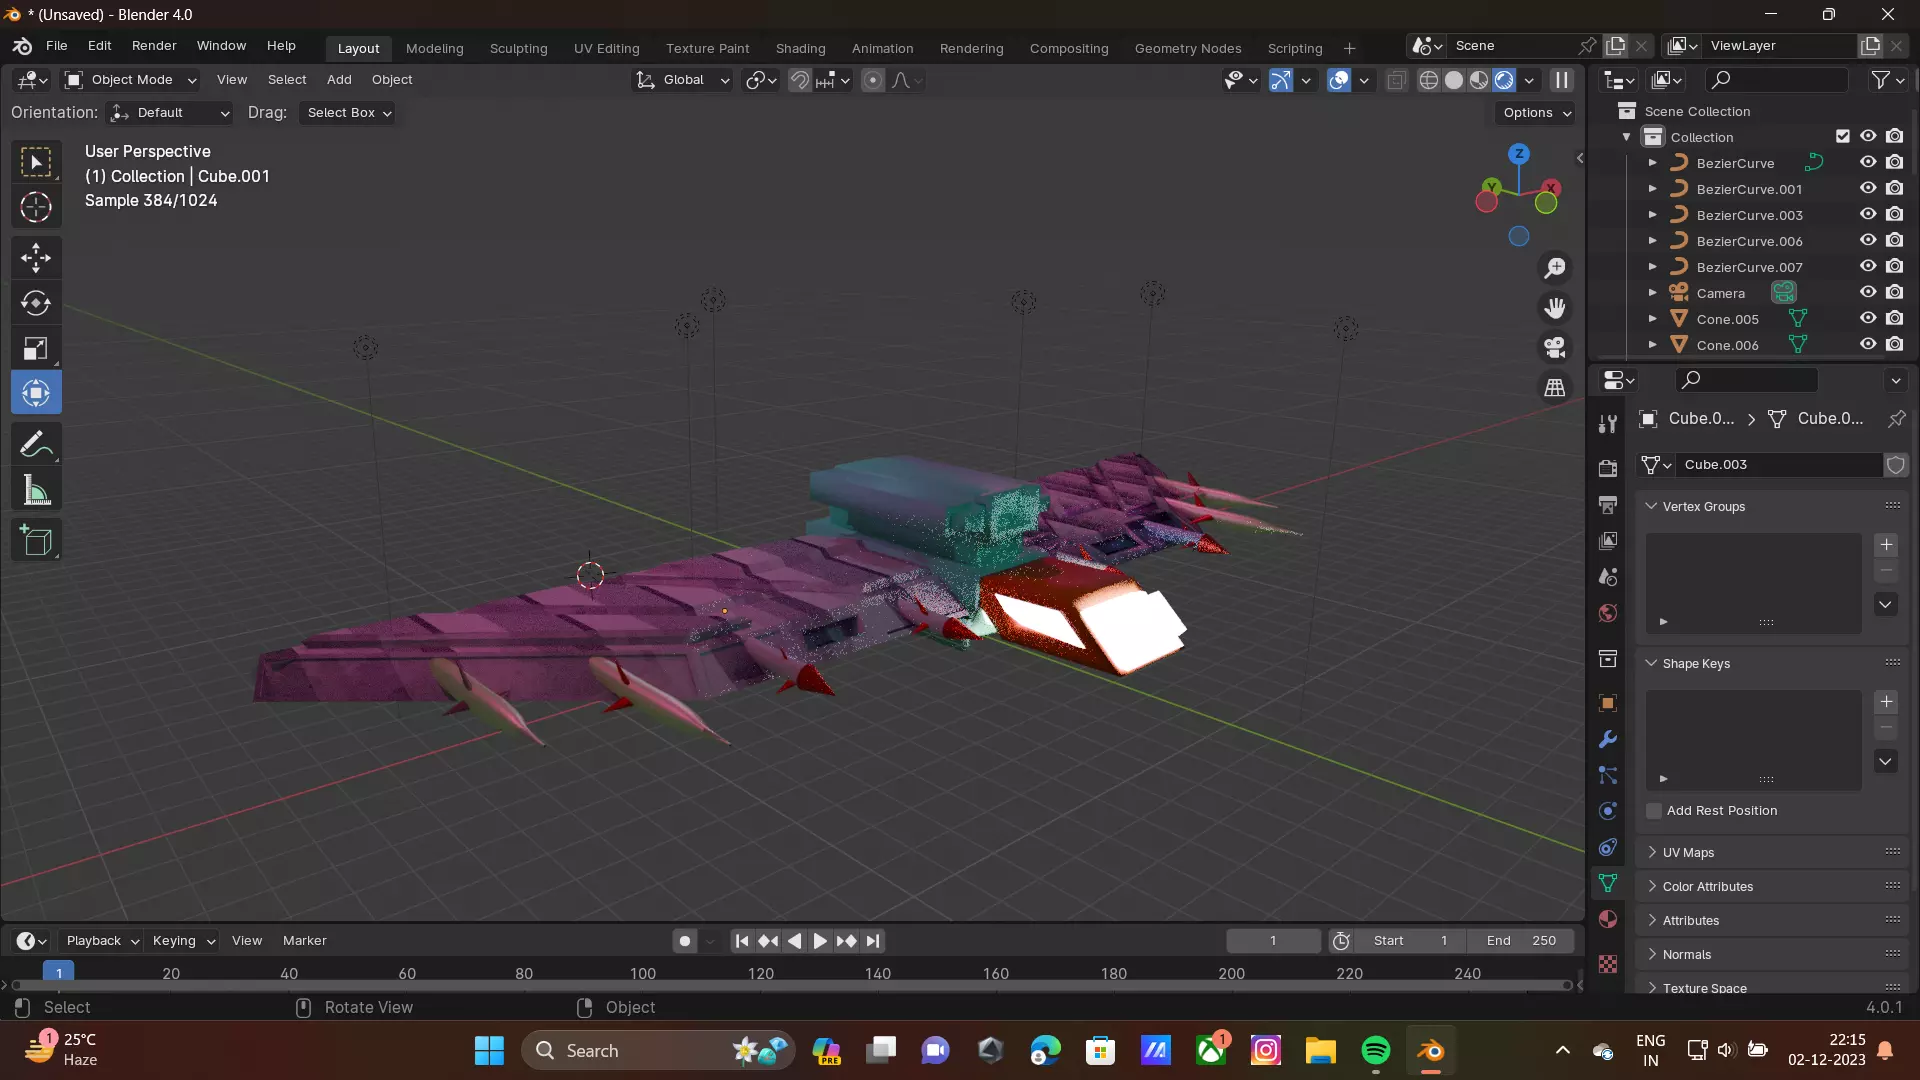Open the Render menu
The height and width of the screenshot is (1080, 1920).
(x=154, y=46)
